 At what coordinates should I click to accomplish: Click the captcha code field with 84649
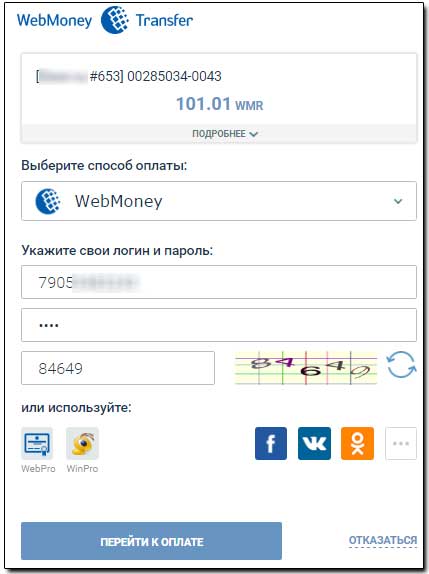[118, 368]
